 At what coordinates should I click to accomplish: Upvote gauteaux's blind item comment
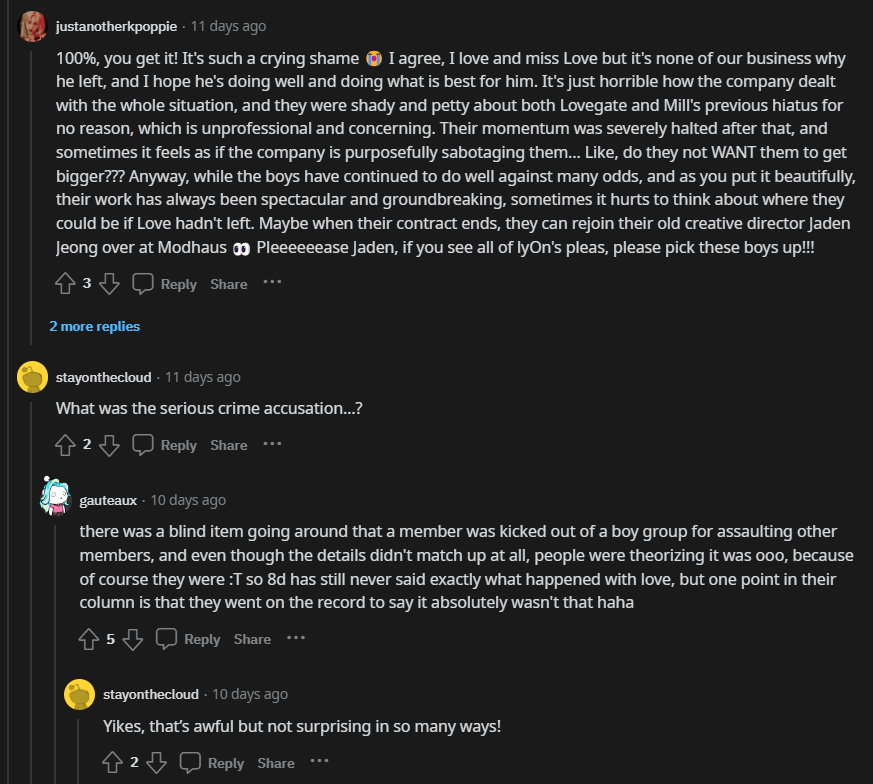point(89,639)
